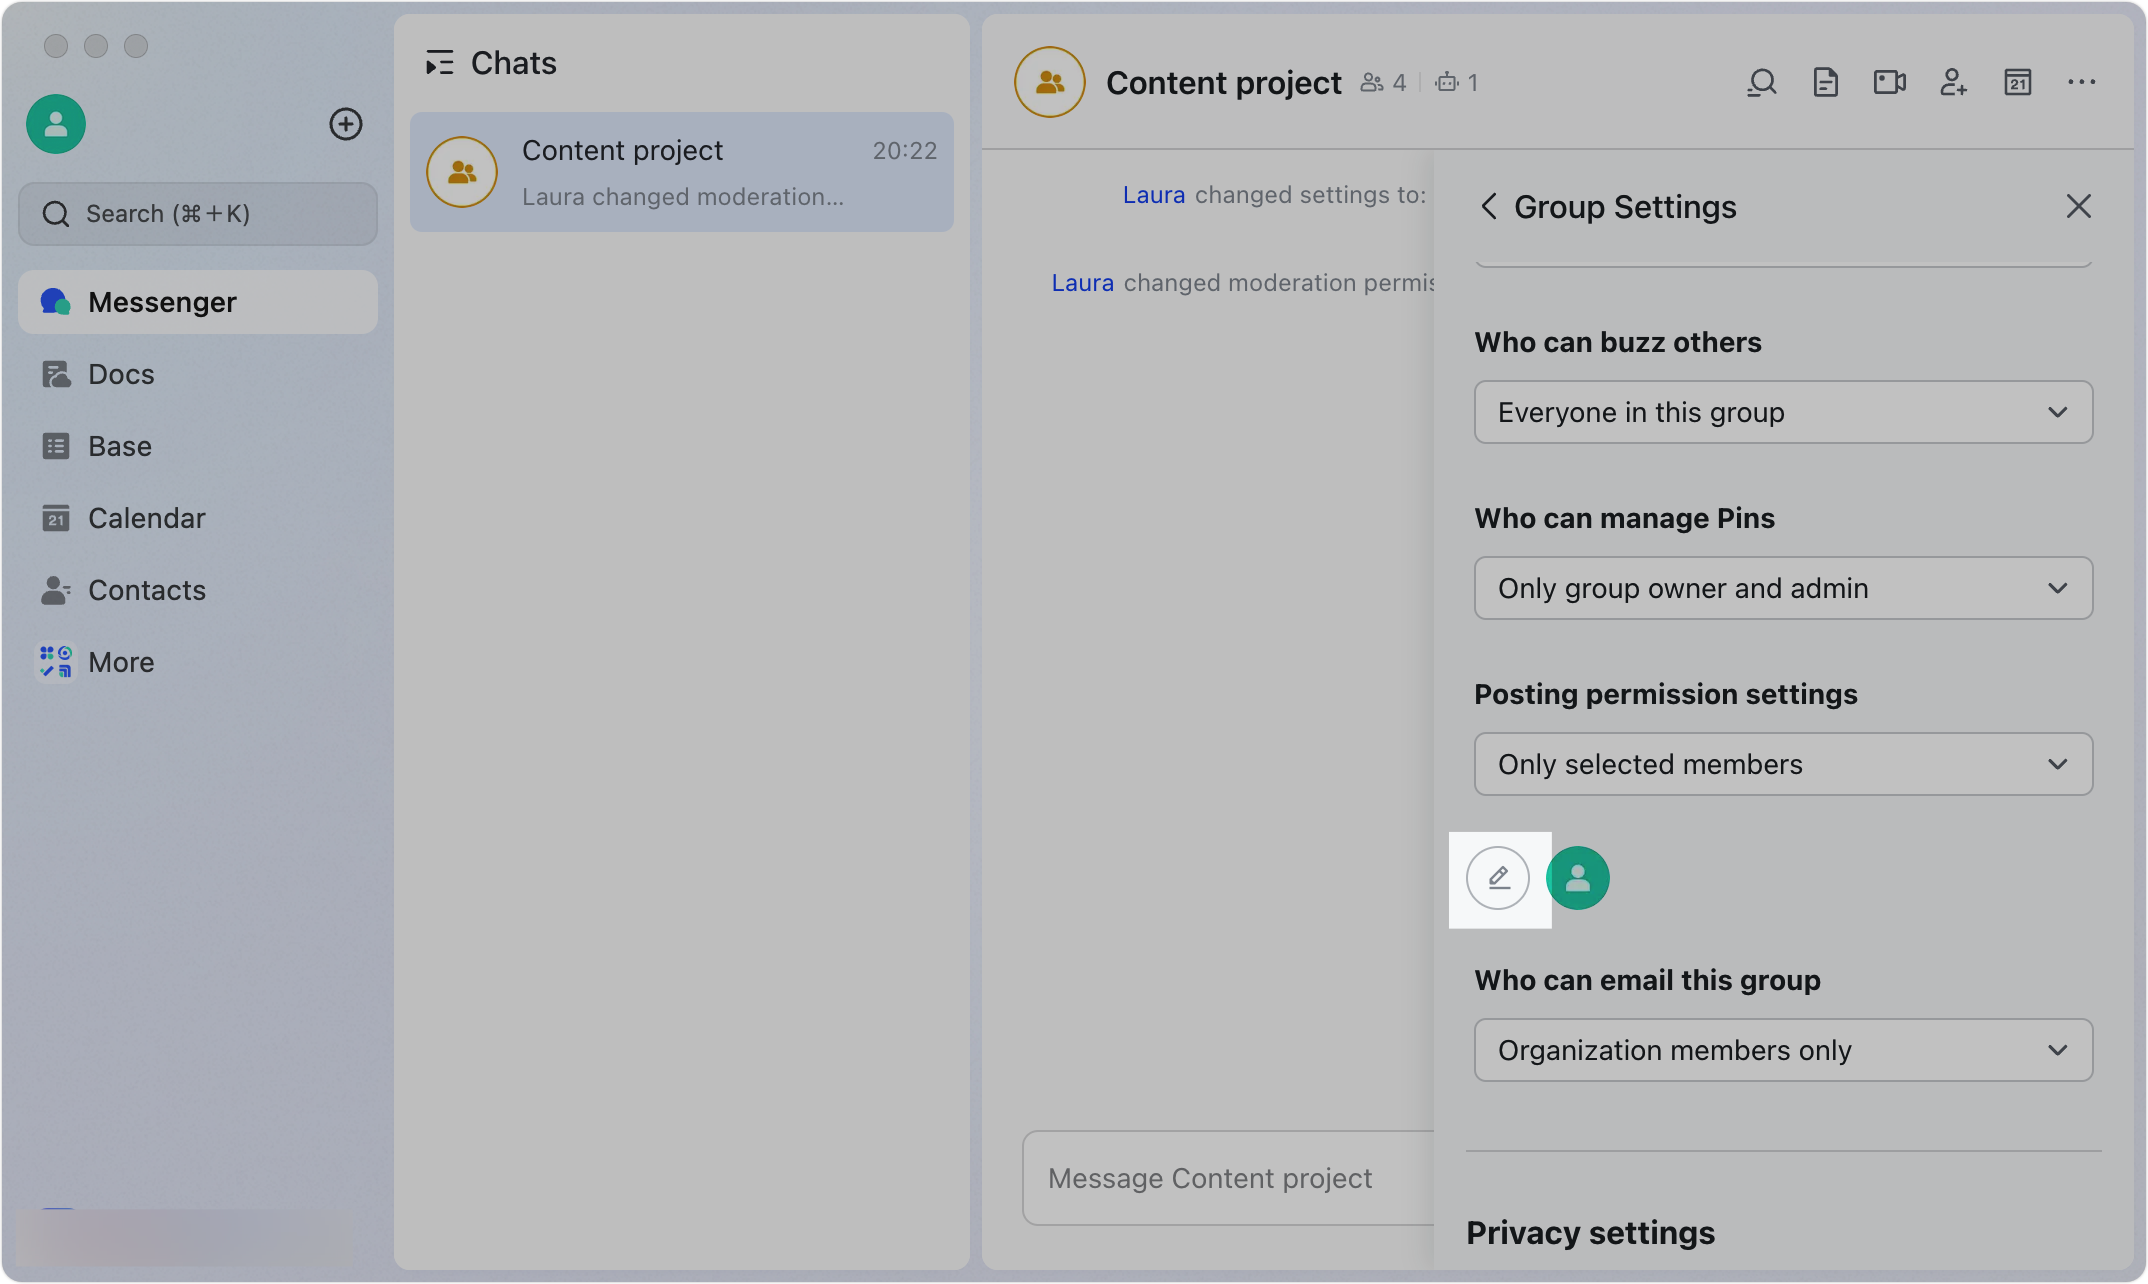2148x1284 pixels.
Task: Go back from Group Settings
Action: (x=1489, y=207)
